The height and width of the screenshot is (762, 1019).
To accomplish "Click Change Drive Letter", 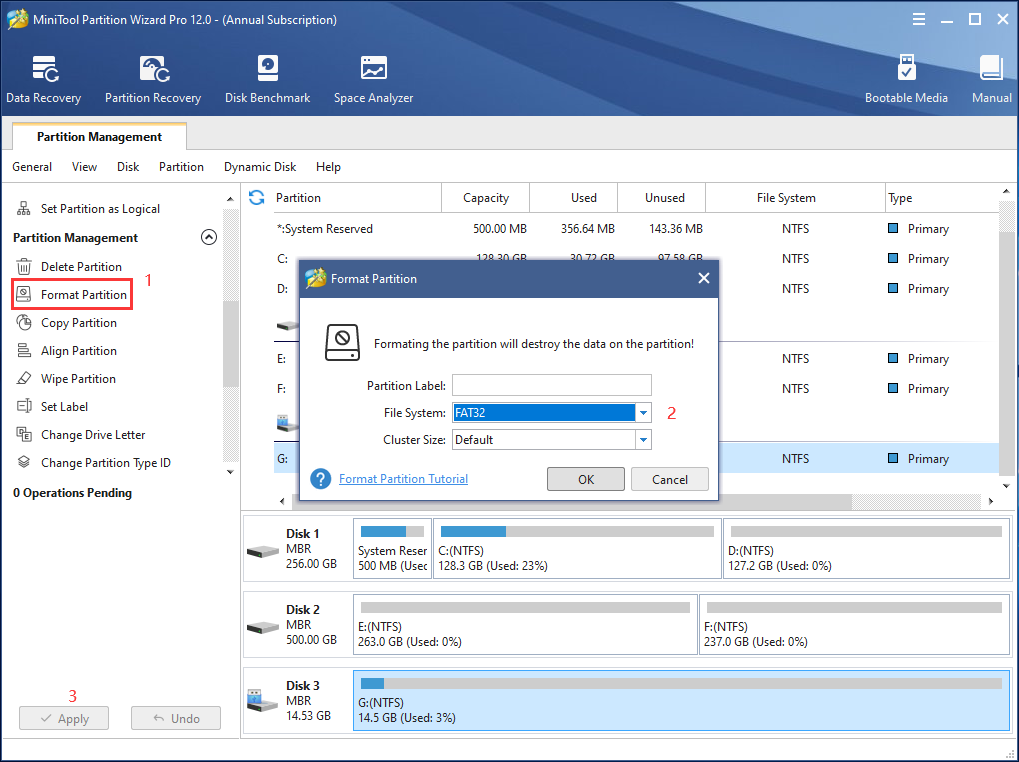I will (x=81, y=435).
